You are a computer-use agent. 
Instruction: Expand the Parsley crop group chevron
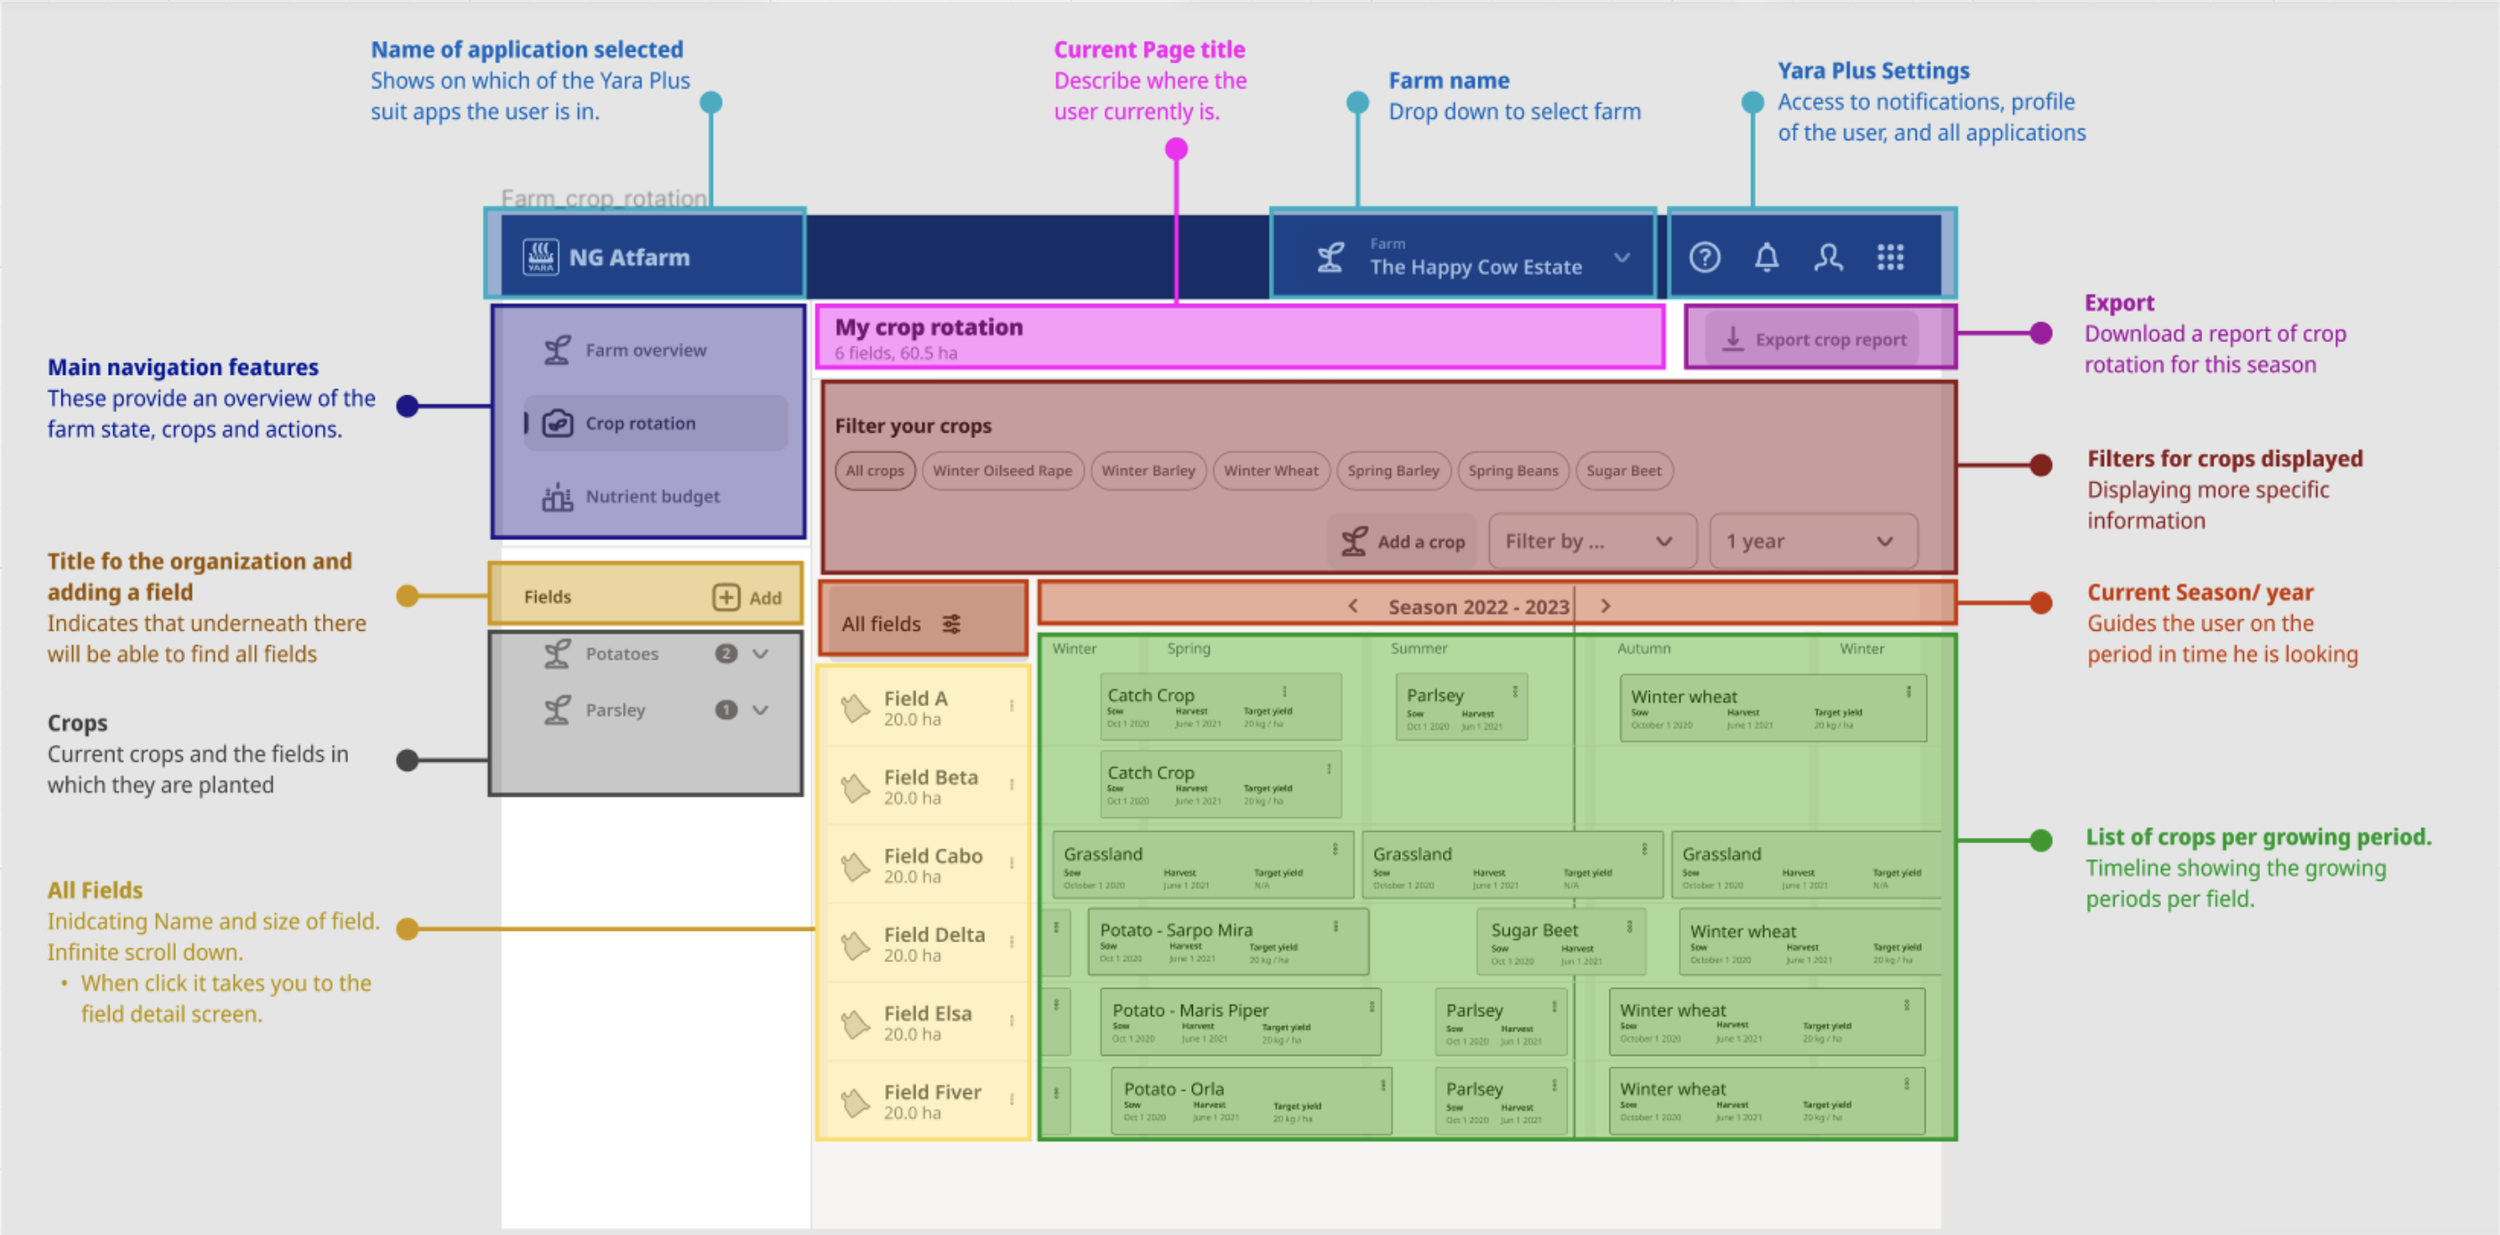(761, 710)
